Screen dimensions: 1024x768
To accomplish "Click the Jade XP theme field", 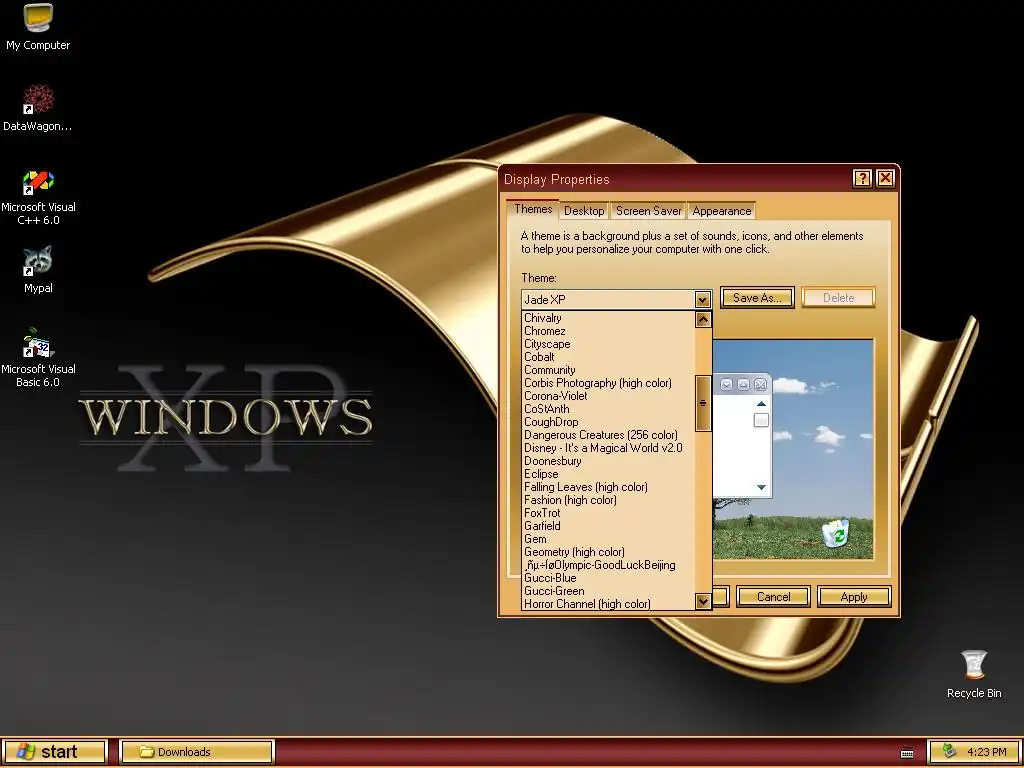I will click(608, 300).
